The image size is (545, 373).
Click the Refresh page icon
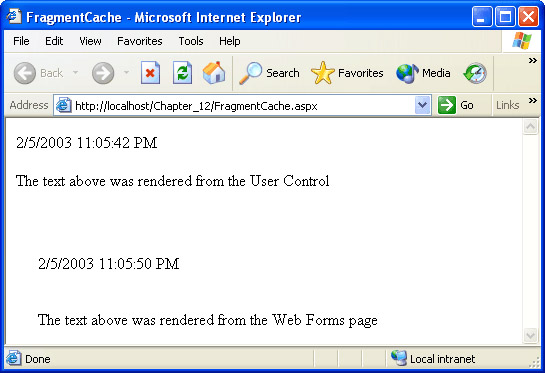coord(182,73)
